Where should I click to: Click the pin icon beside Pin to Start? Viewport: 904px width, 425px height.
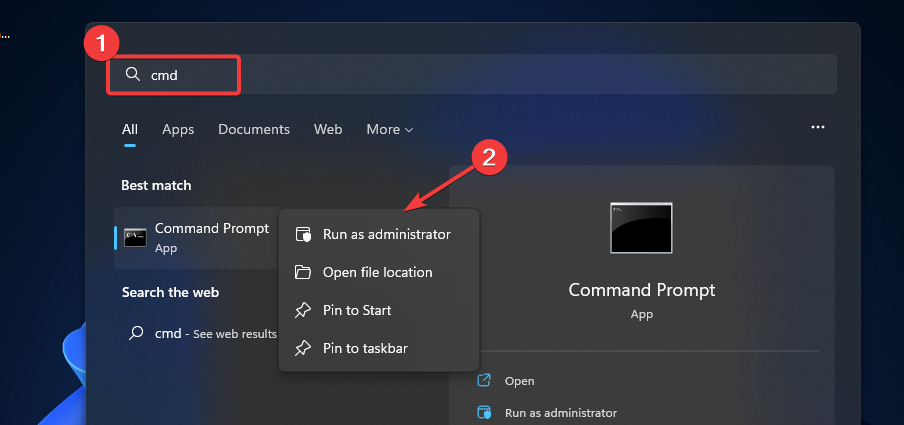click(x=303, y=311)
